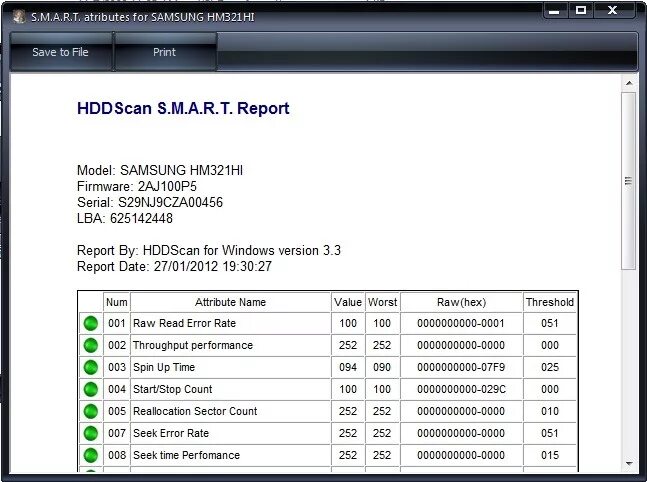Click the Report By HDDScan version line
This screenshot has height=482, width=647.
point(209,250)
